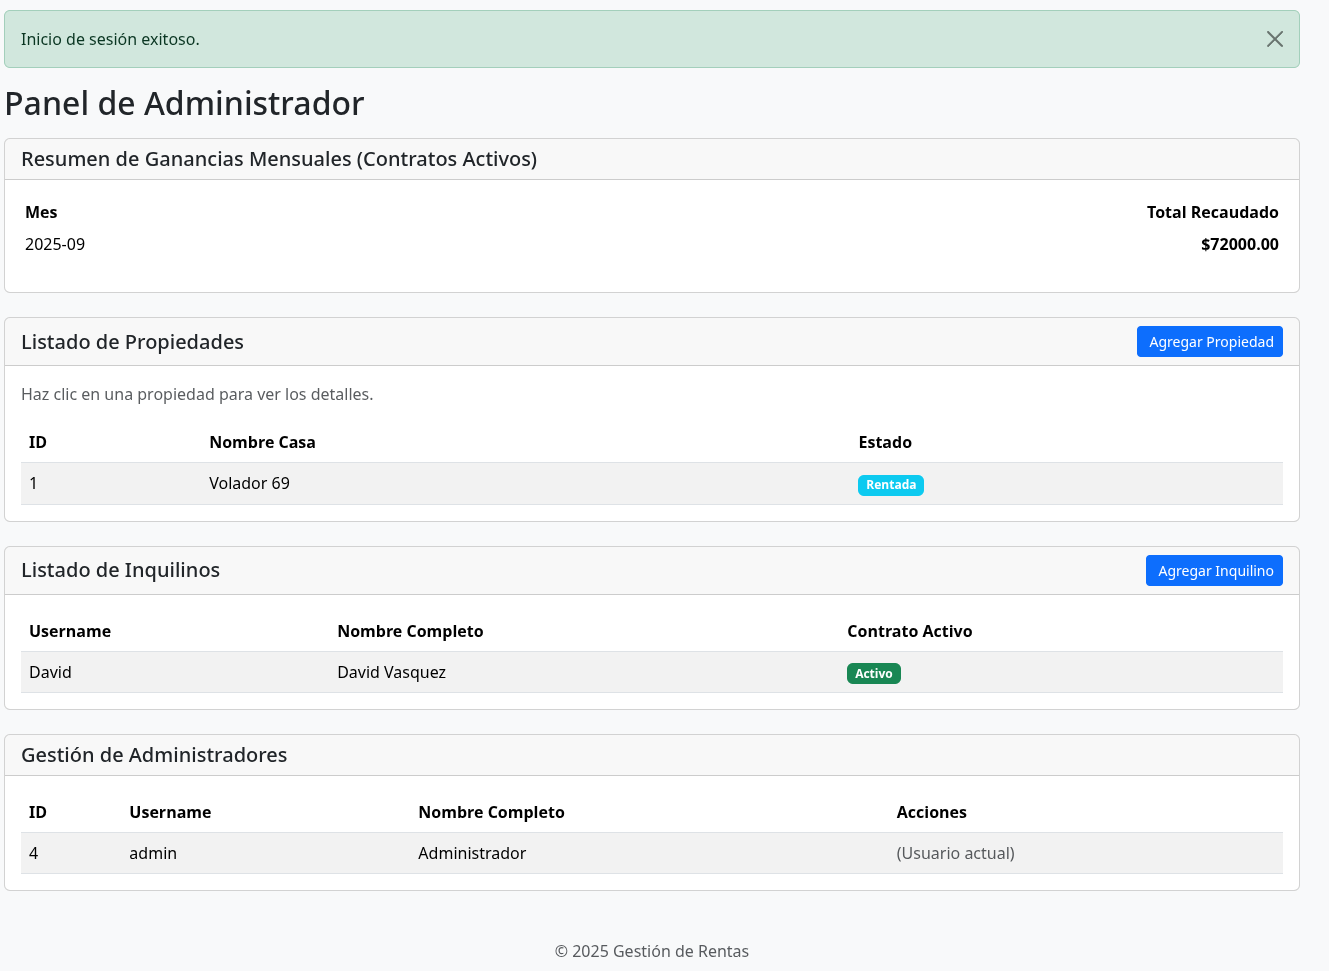Viewport: 1329px width, 971px height.
Task: Click the admin username cell
Action: [x=153, y=854]
